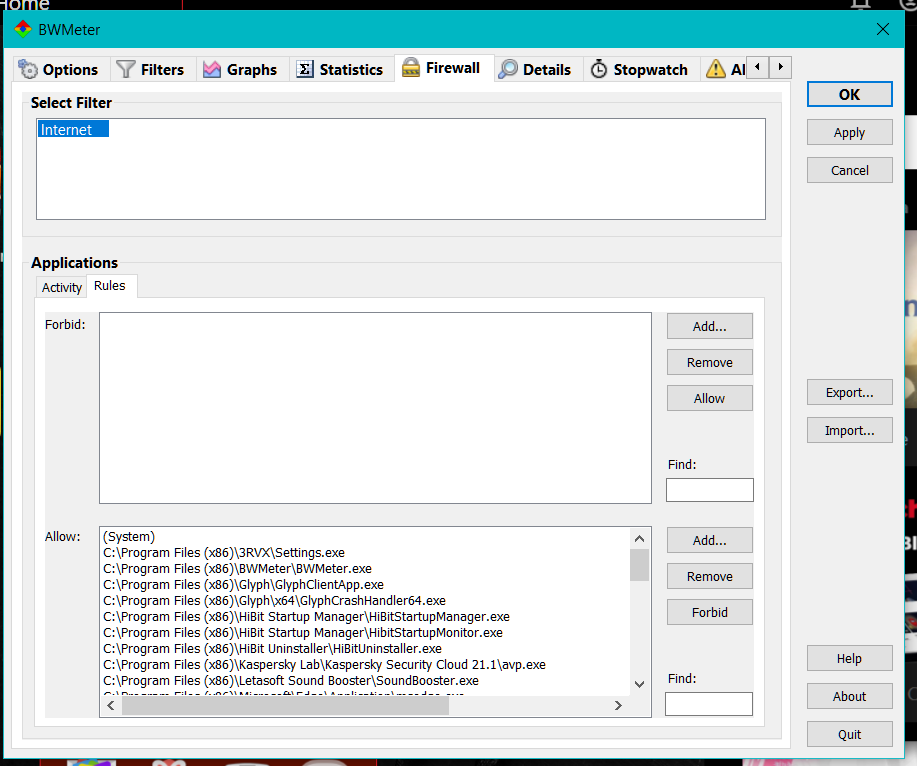Select the Rules sub-tab
This screenshot has width=917, height=766.
112,285
